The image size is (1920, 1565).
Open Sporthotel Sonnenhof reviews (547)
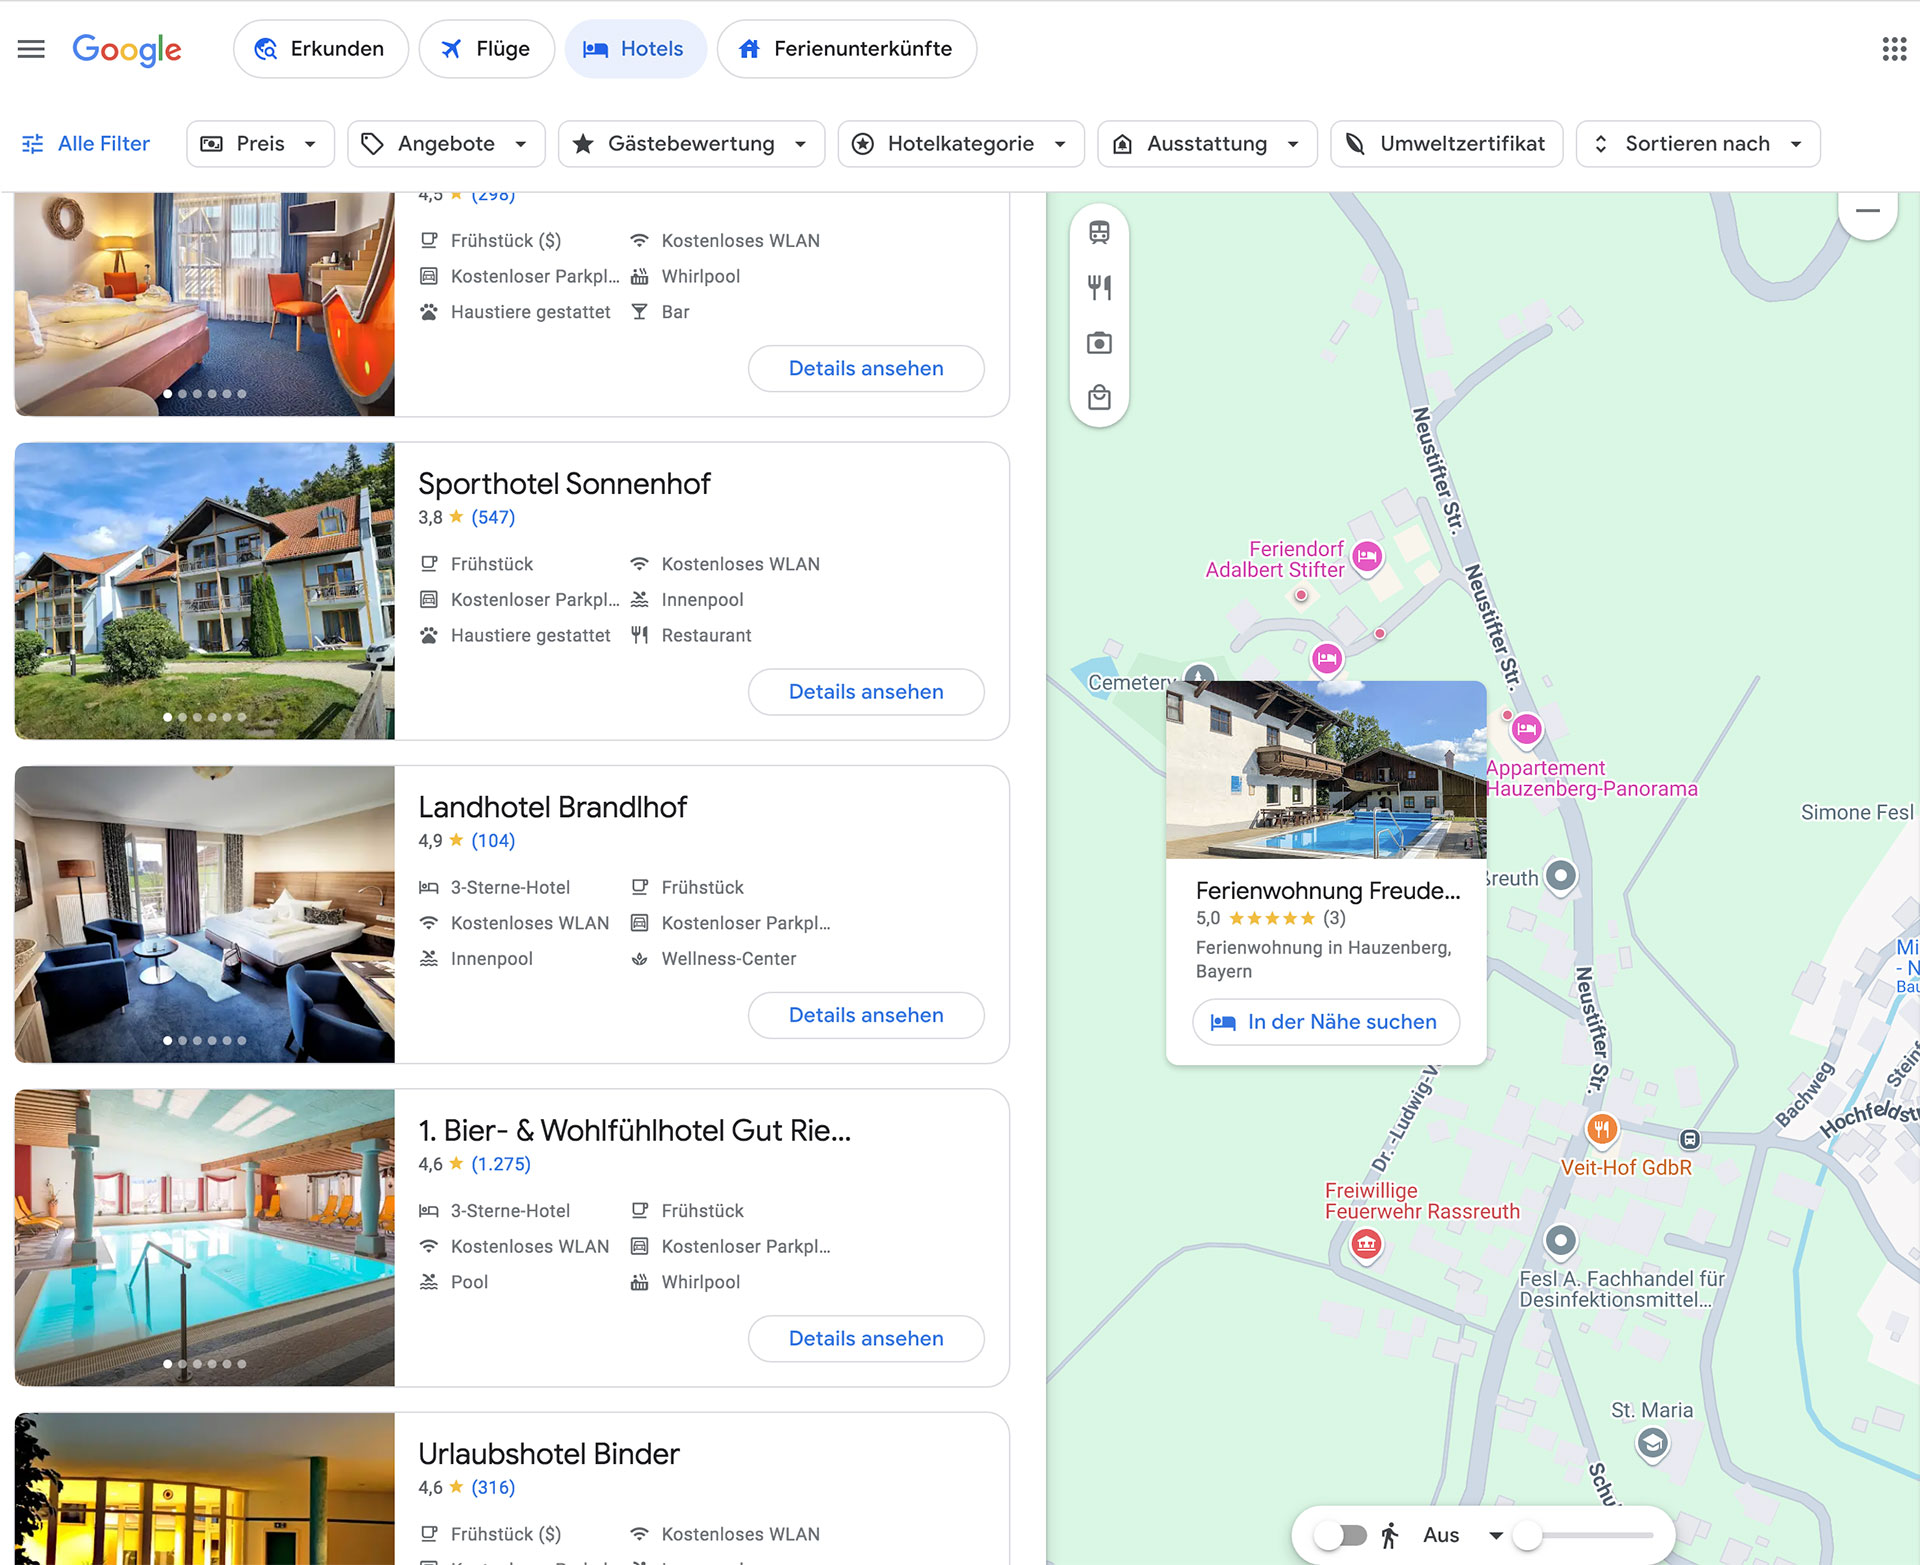tap(493, 517)
